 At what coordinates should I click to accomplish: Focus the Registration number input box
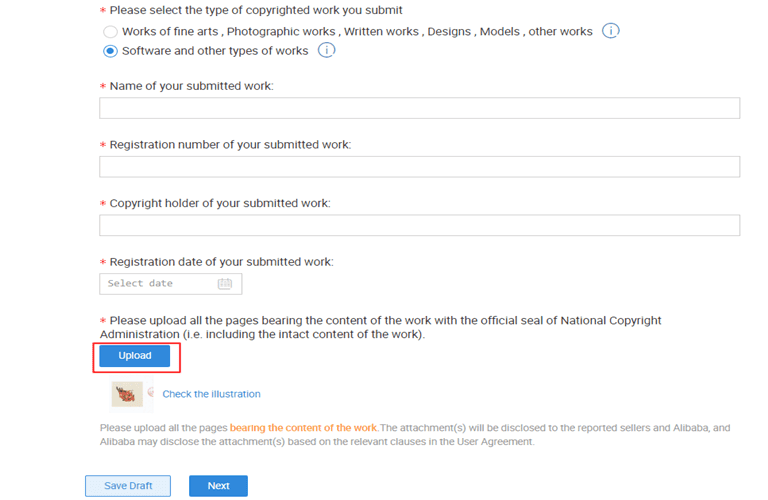click(419, 166)
